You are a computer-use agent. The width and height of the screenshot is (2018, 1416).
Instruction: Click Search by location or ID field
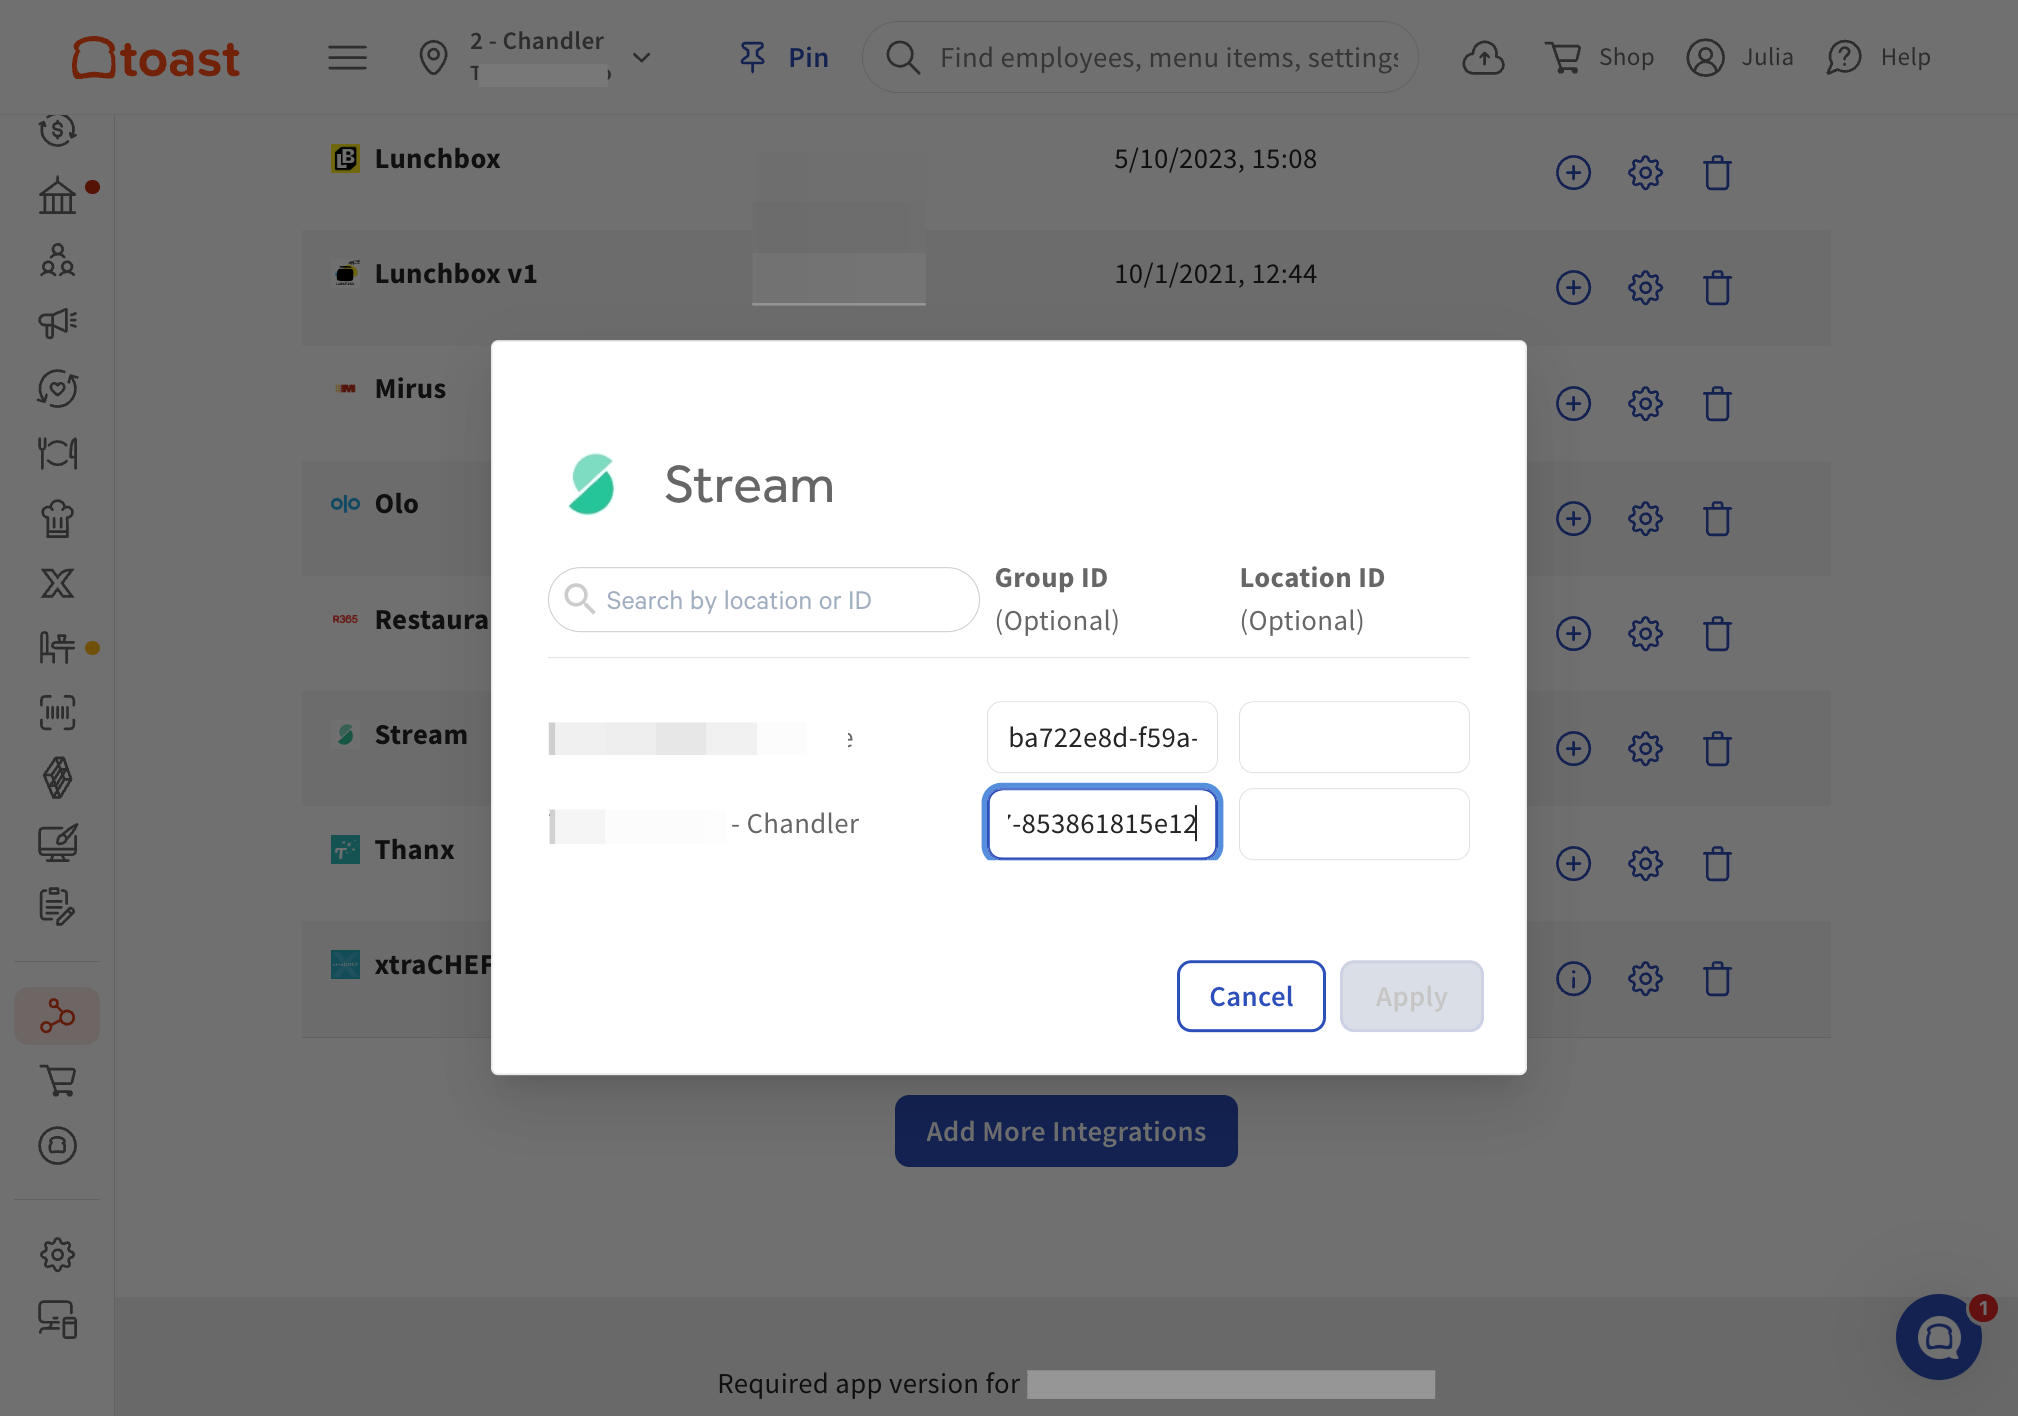point(763,600)
